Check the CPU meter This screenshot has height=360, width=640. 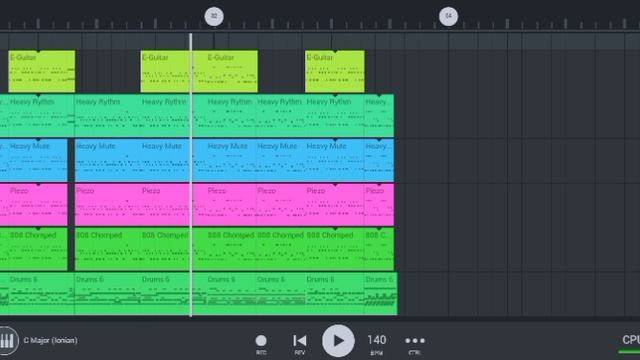point(630,343)
